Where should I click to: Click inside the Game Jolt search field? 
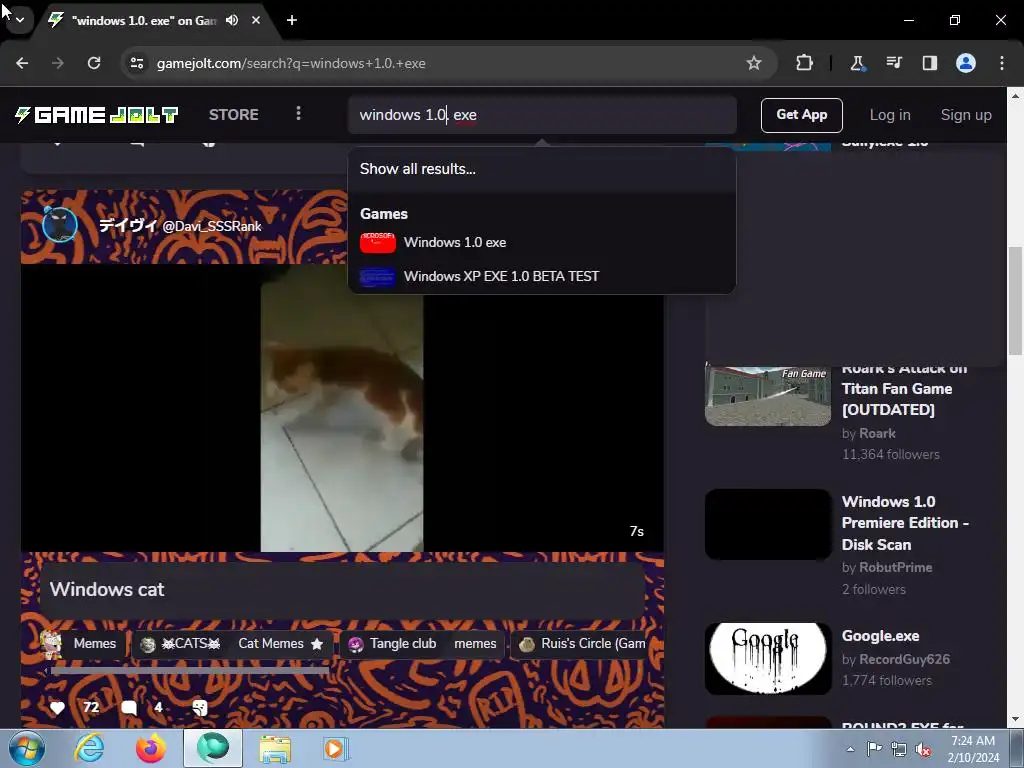click(542, 115)
